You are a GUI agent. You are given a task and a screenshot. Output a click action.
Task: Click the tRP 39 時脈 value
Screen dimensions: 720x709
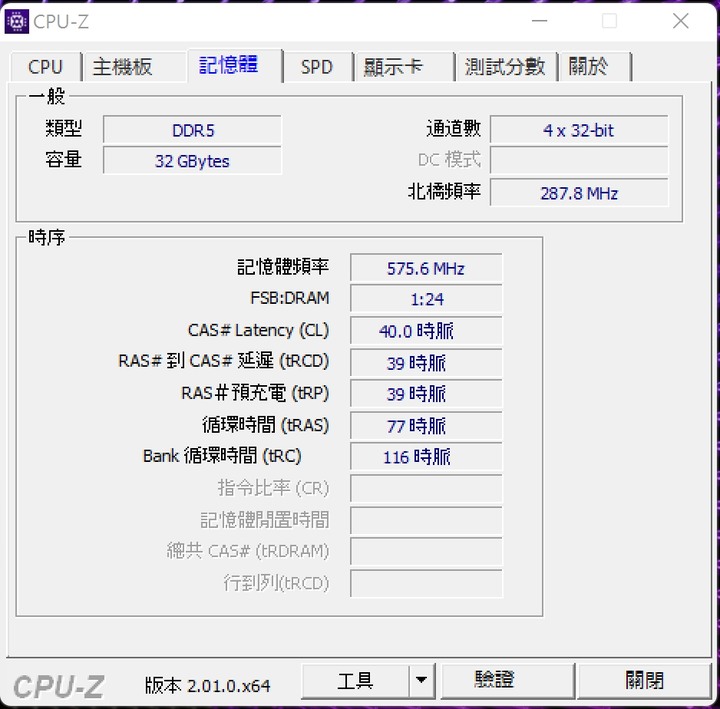(426, 394)
